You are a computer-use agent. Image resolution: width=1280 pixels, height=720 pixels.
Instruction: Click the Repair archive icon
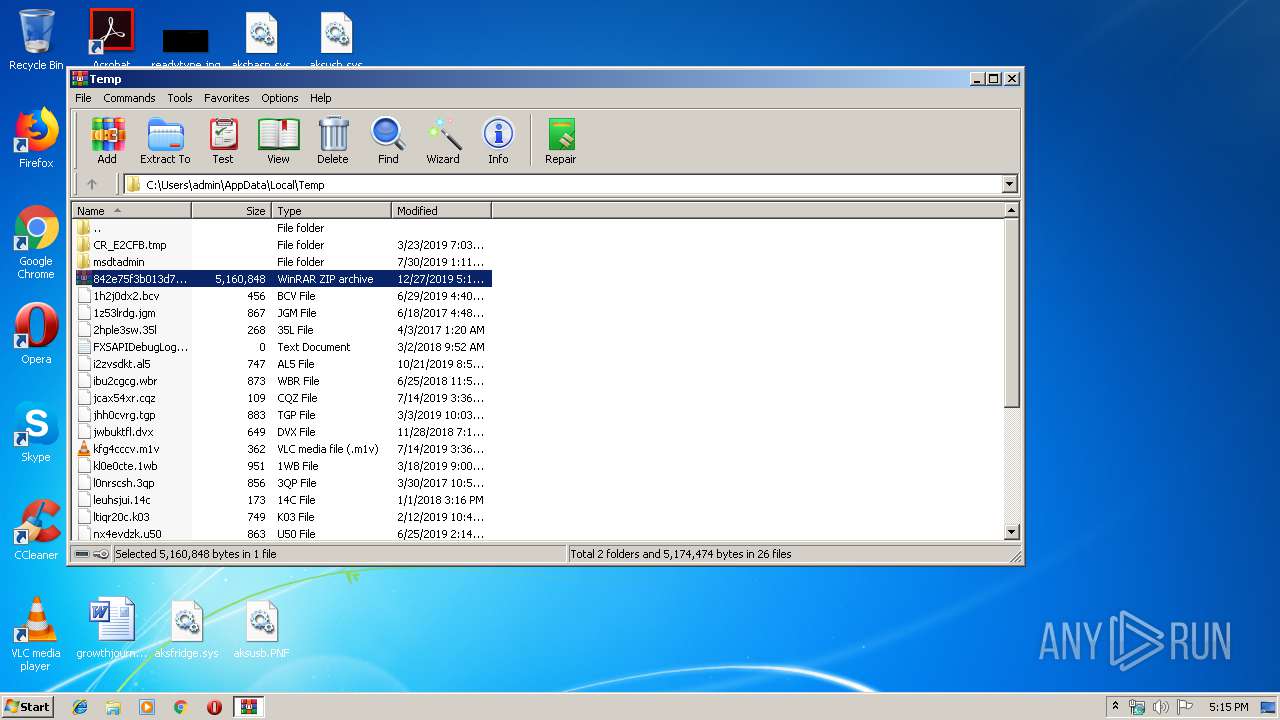coord(560,140)
